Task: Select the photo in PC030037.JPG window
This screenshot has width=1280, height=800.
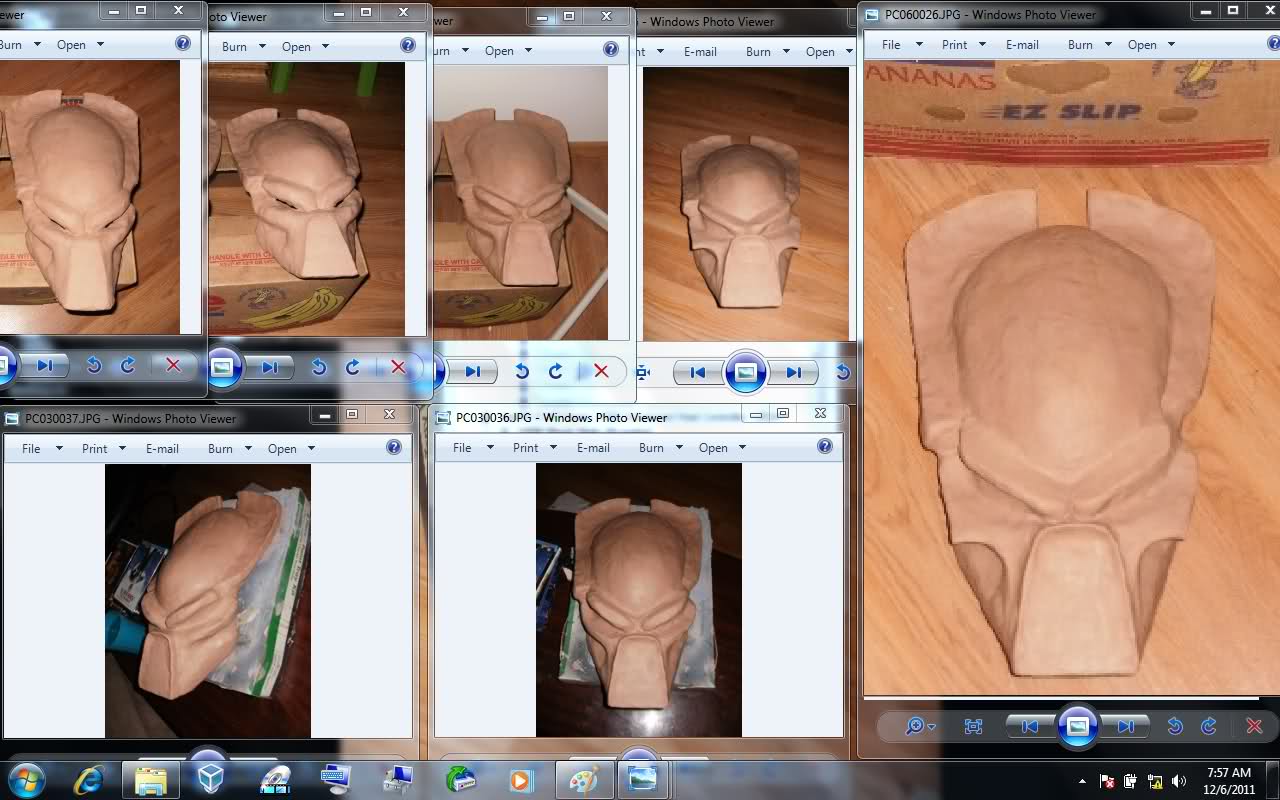Action: click(208, 600)
